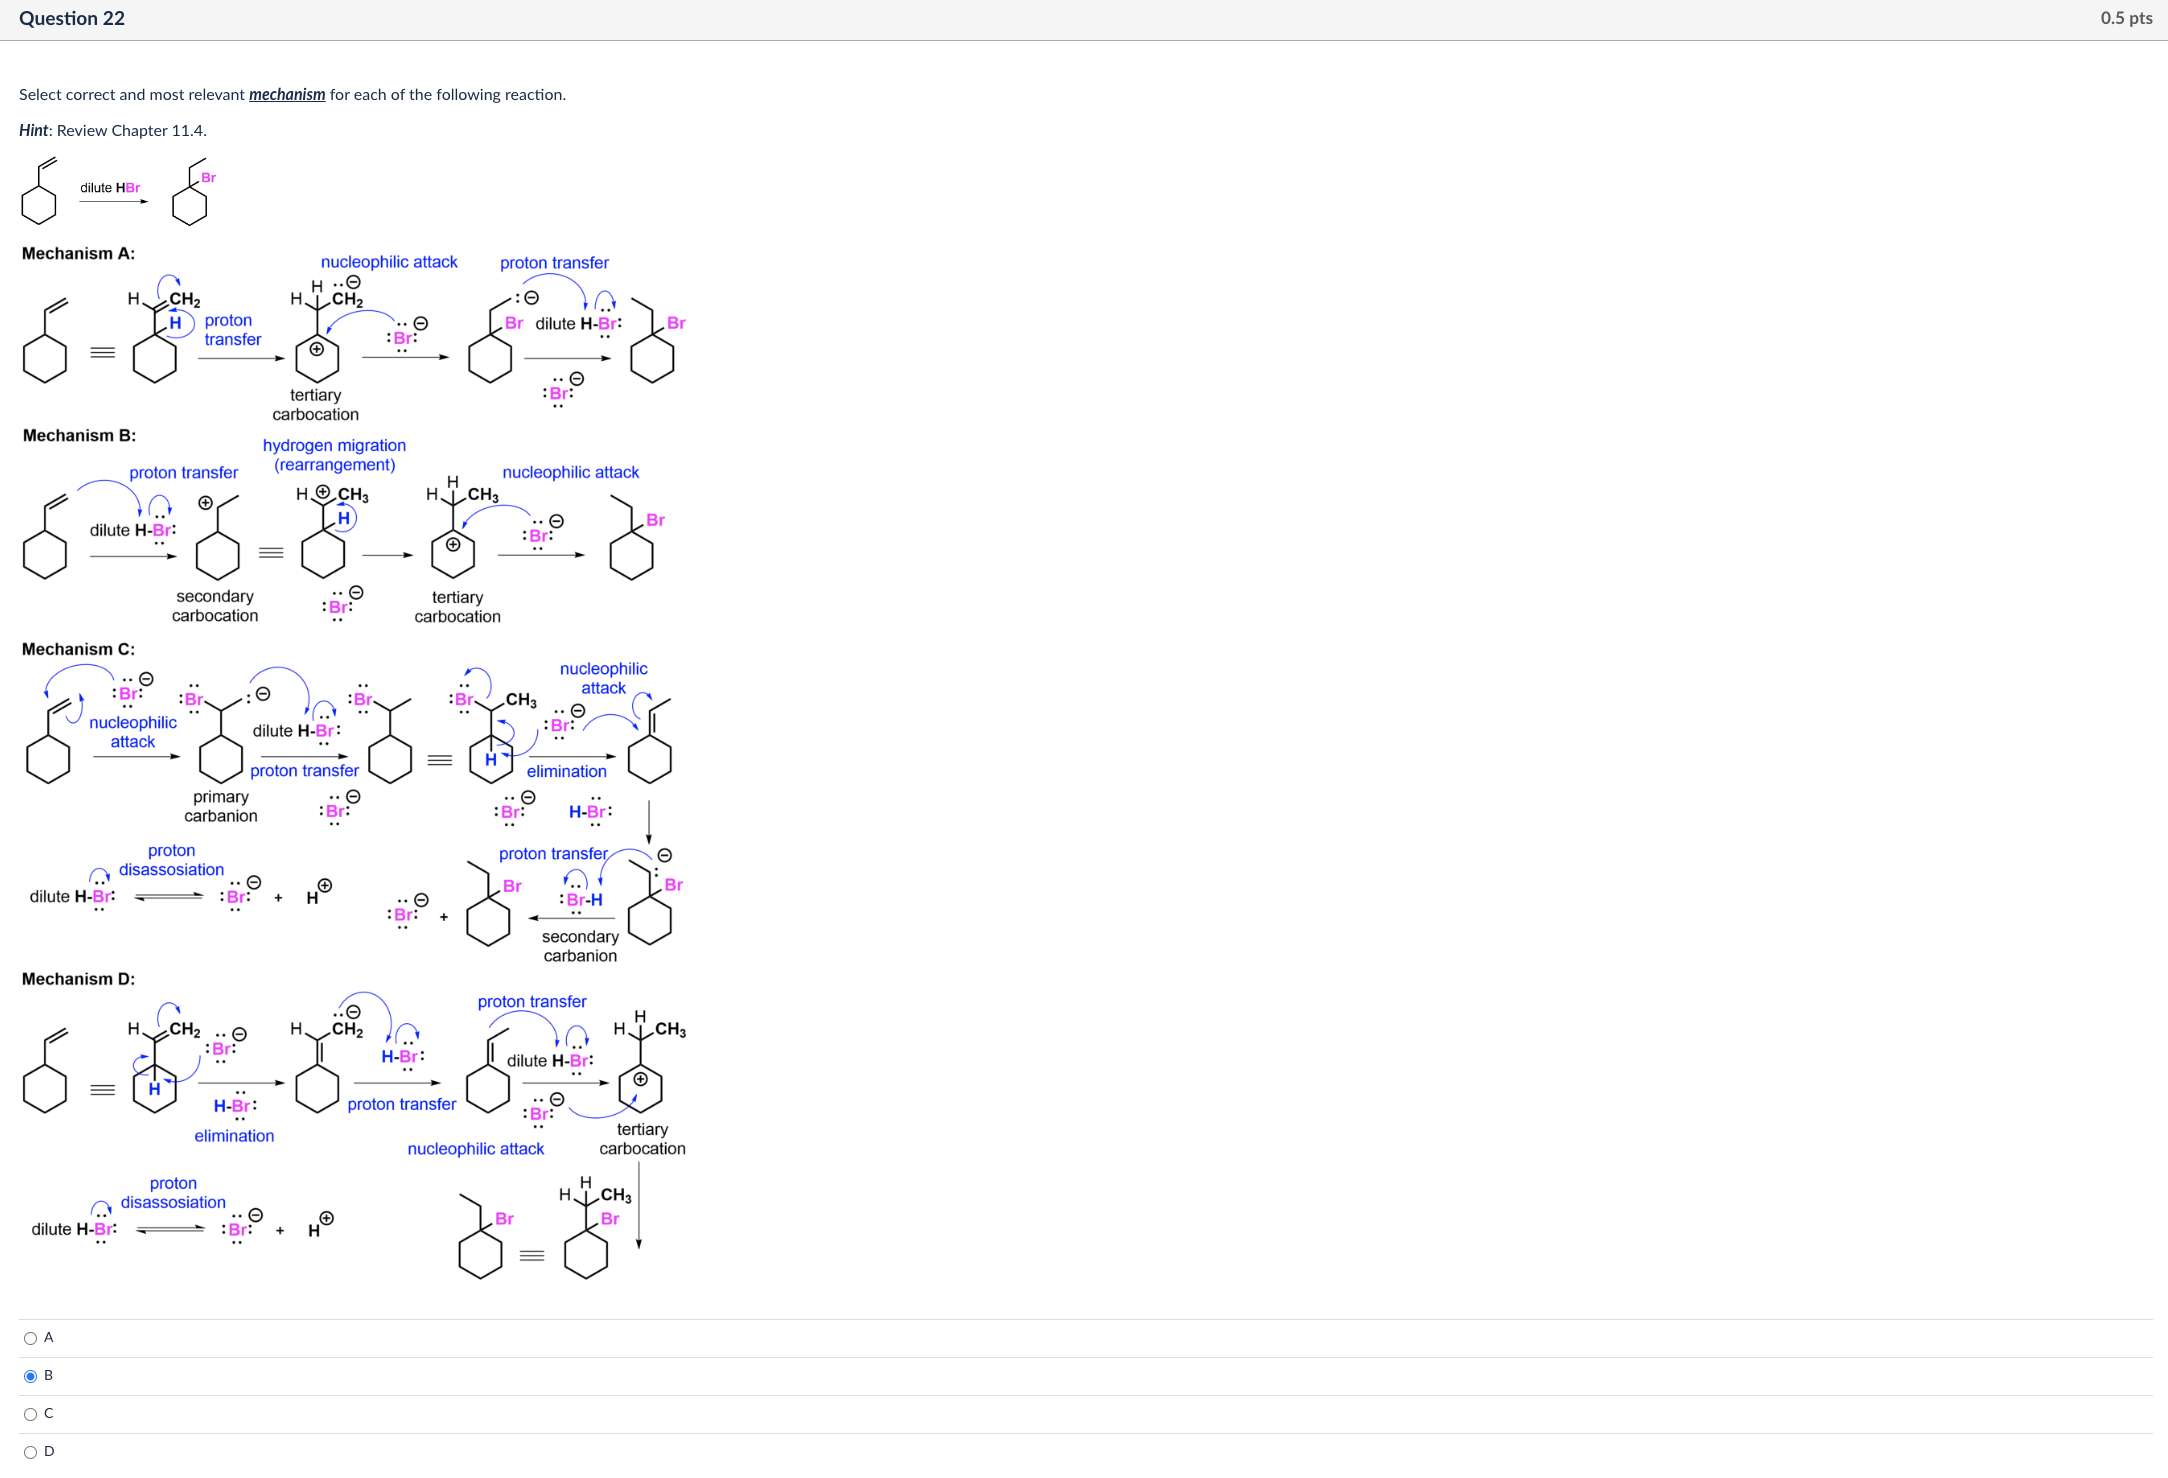Select radio button for answer C
The width and height of the screenshot is (2168, 1478).
[31, 1413]
